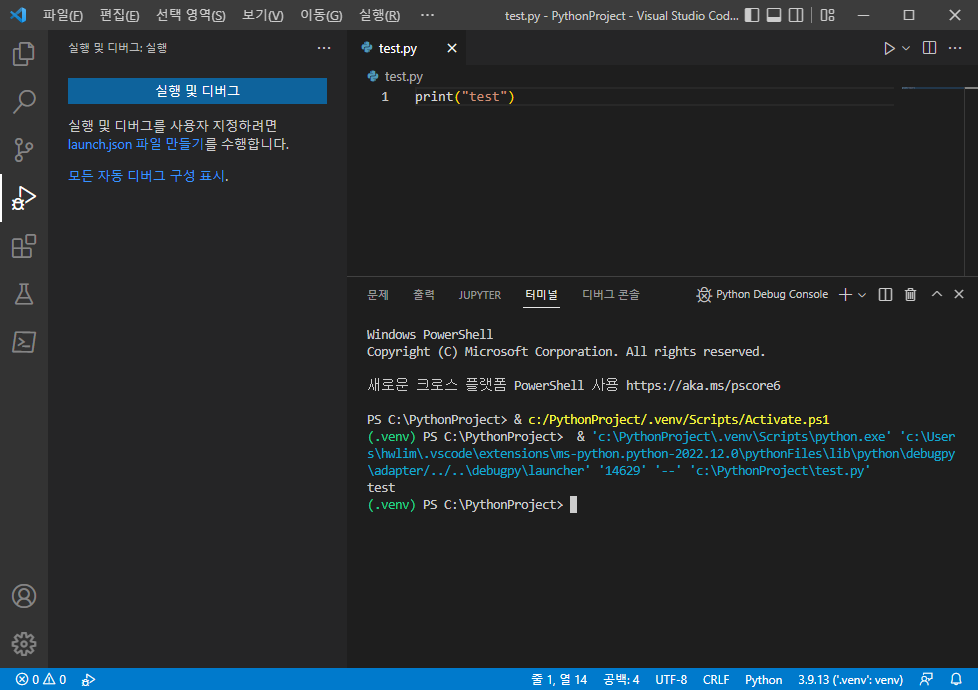Open the Manage gear icon
The height and width of the screenshot is (690, 978).
click(24, 643)
